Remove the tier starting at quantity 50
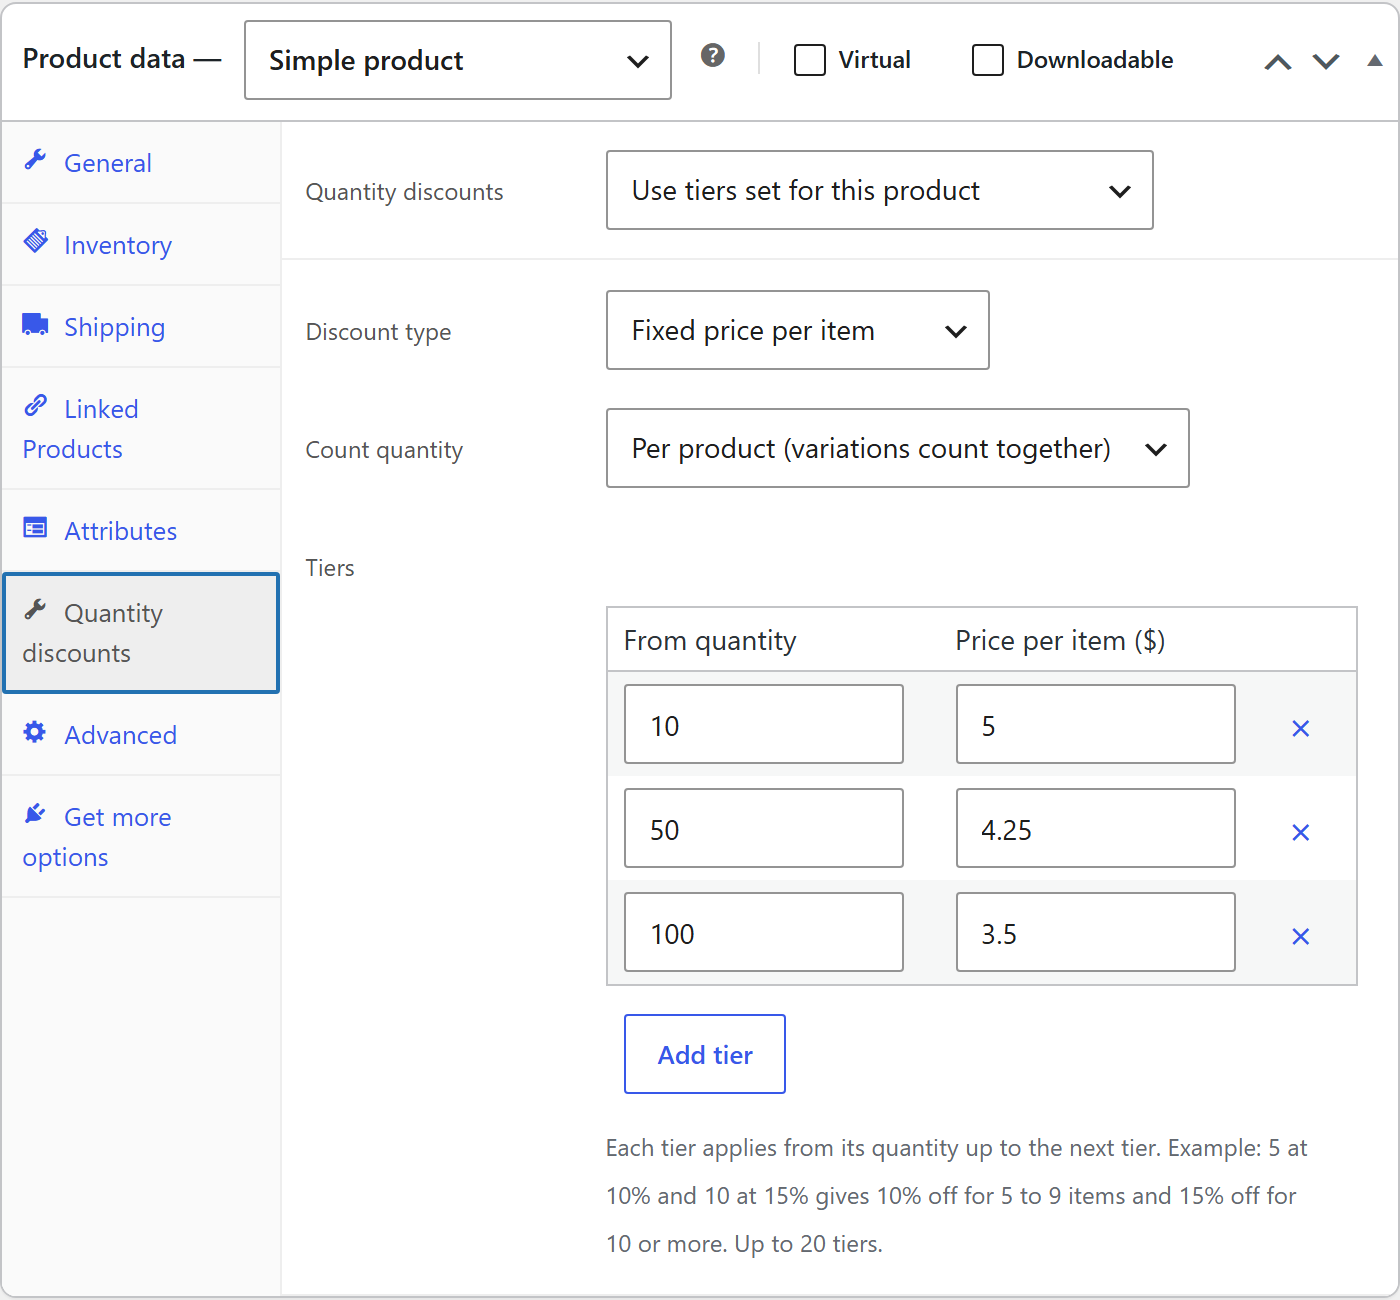 point(1301,832)
